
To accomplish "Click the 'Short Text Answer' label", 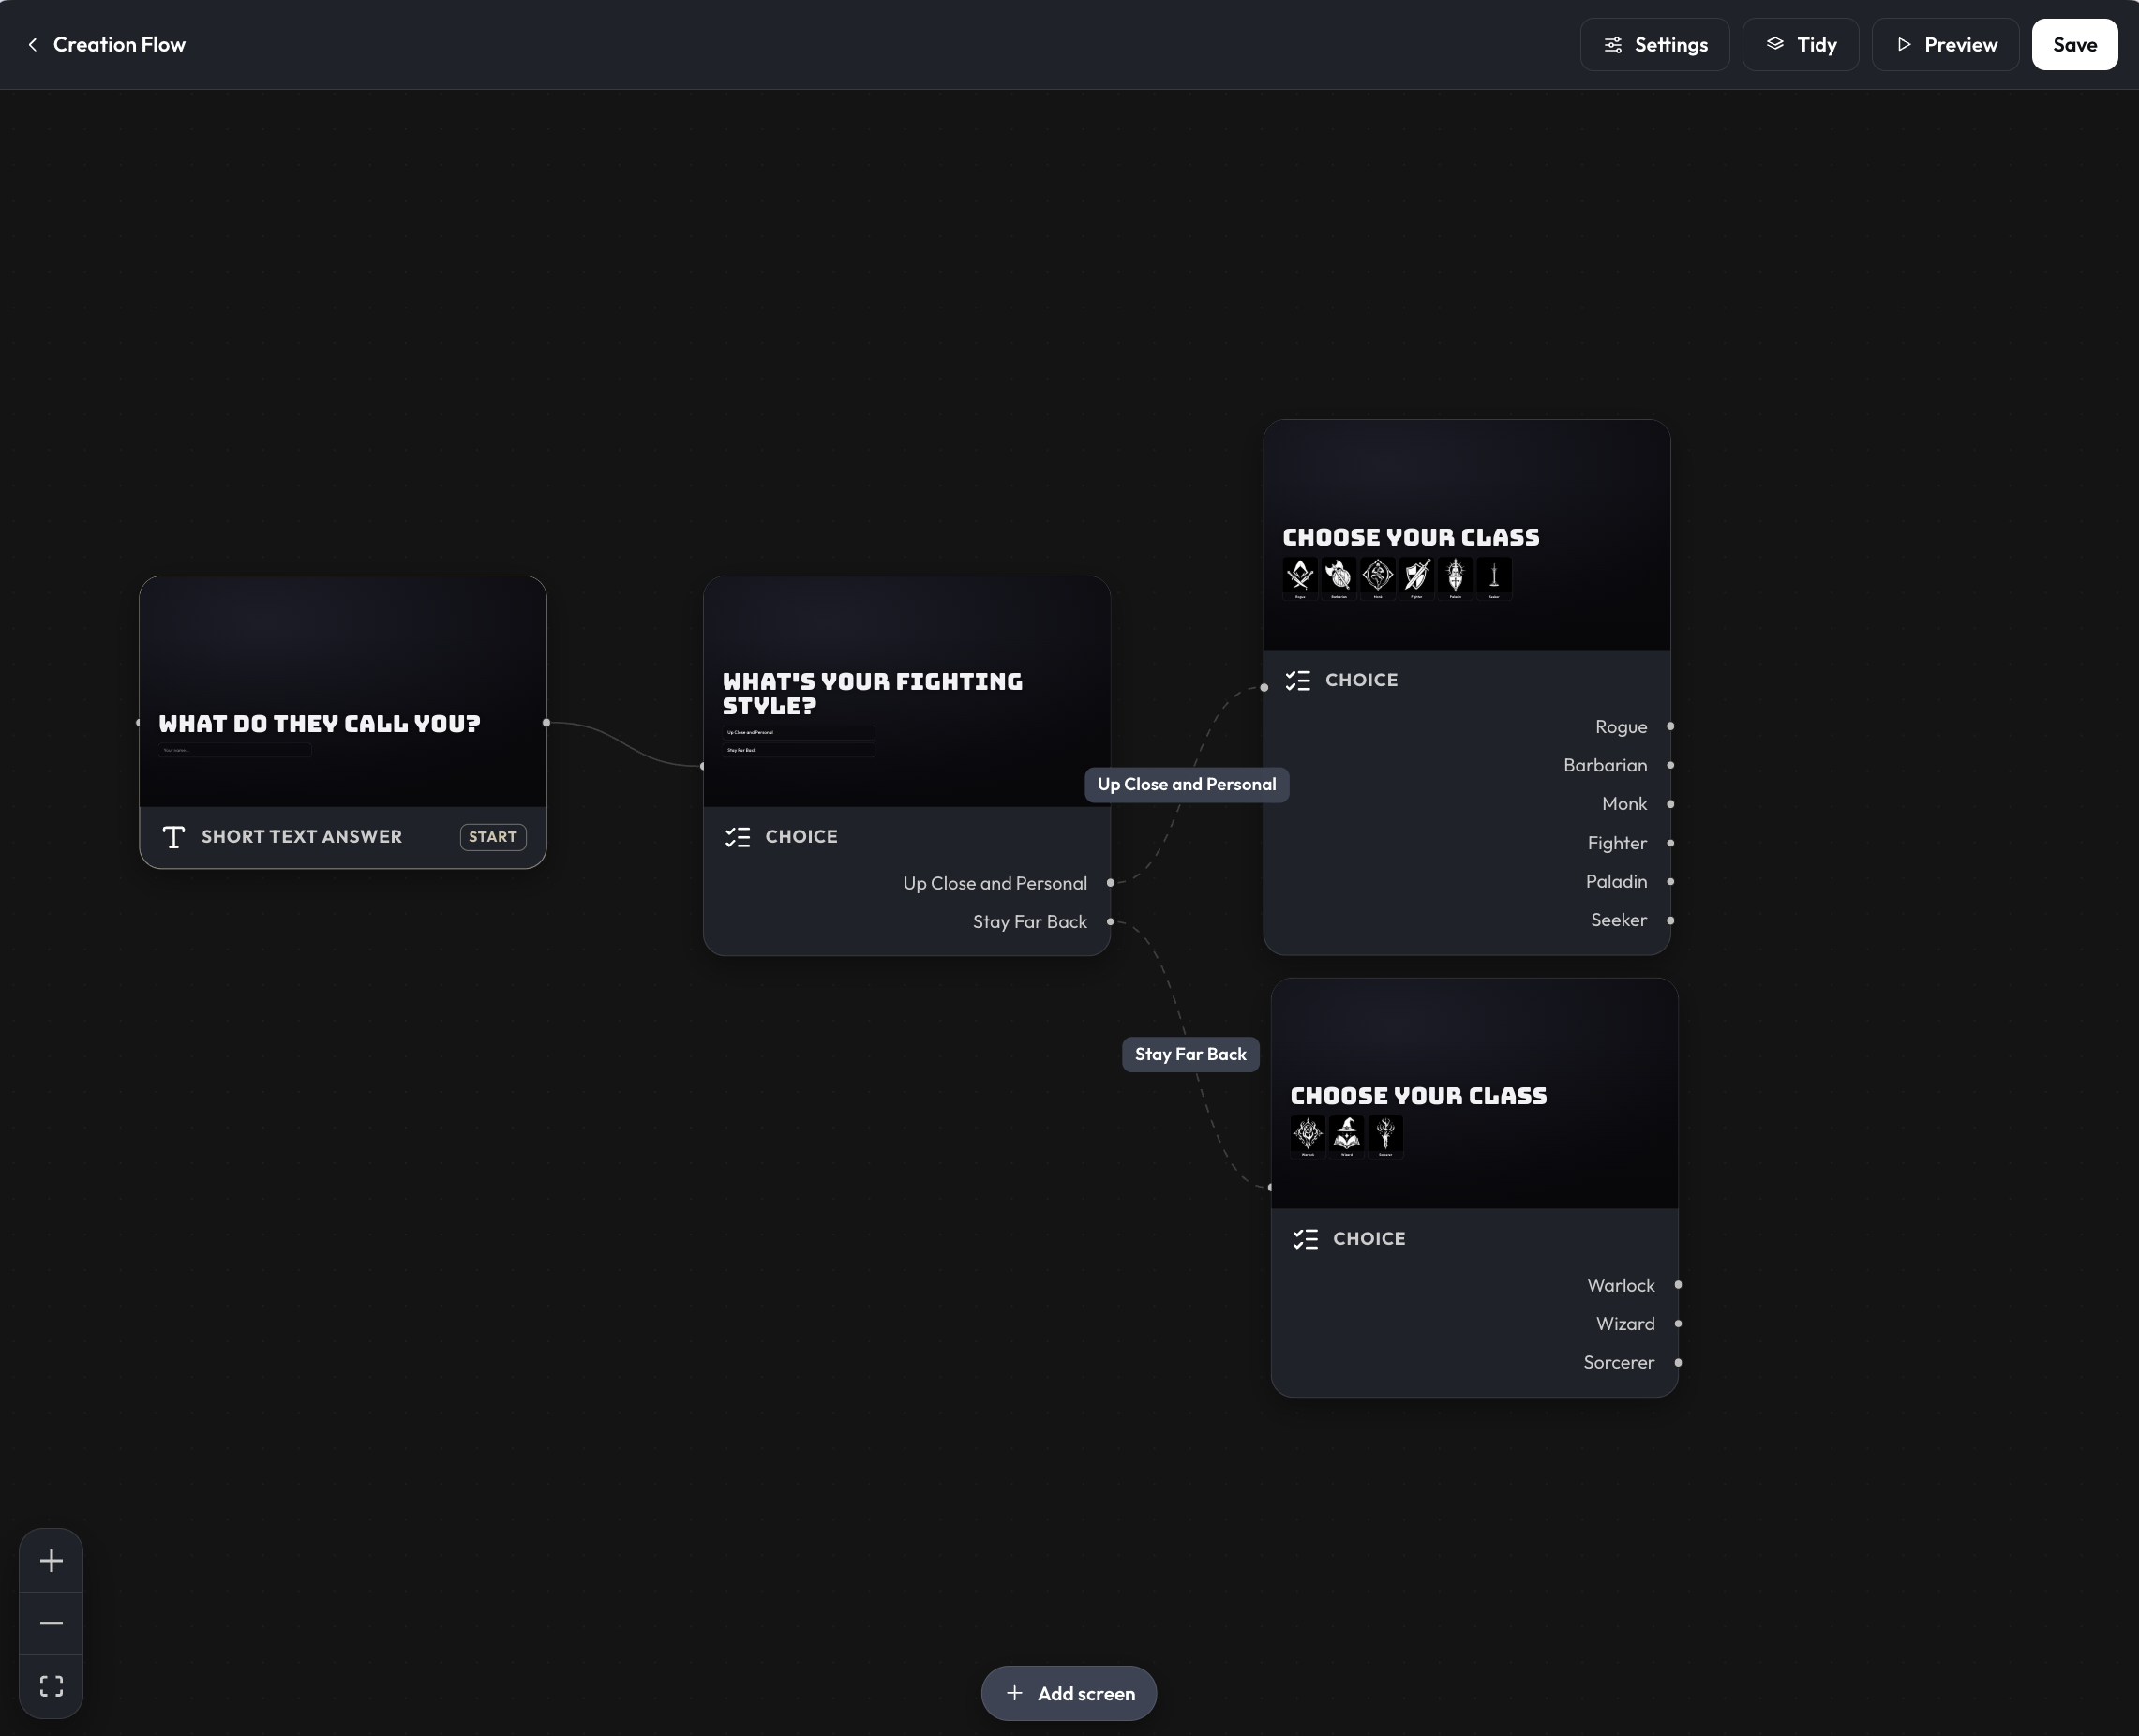I will click(301, 837).
